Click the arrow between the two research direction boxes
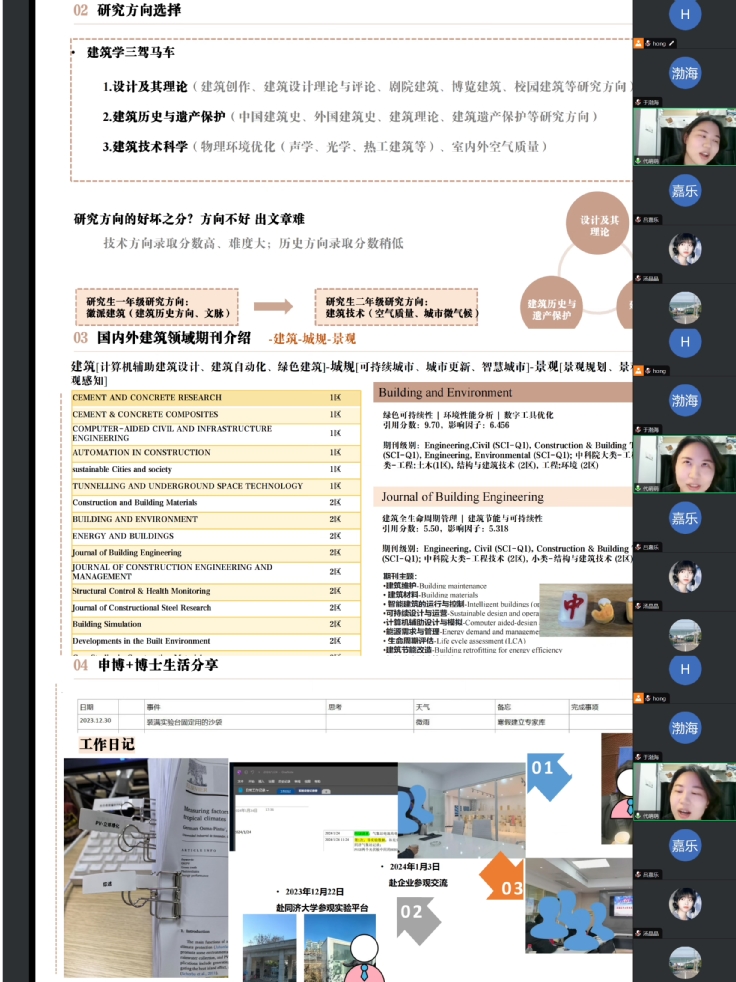Image resolution: width=736 pixels, height=982 pixels. 273,307
